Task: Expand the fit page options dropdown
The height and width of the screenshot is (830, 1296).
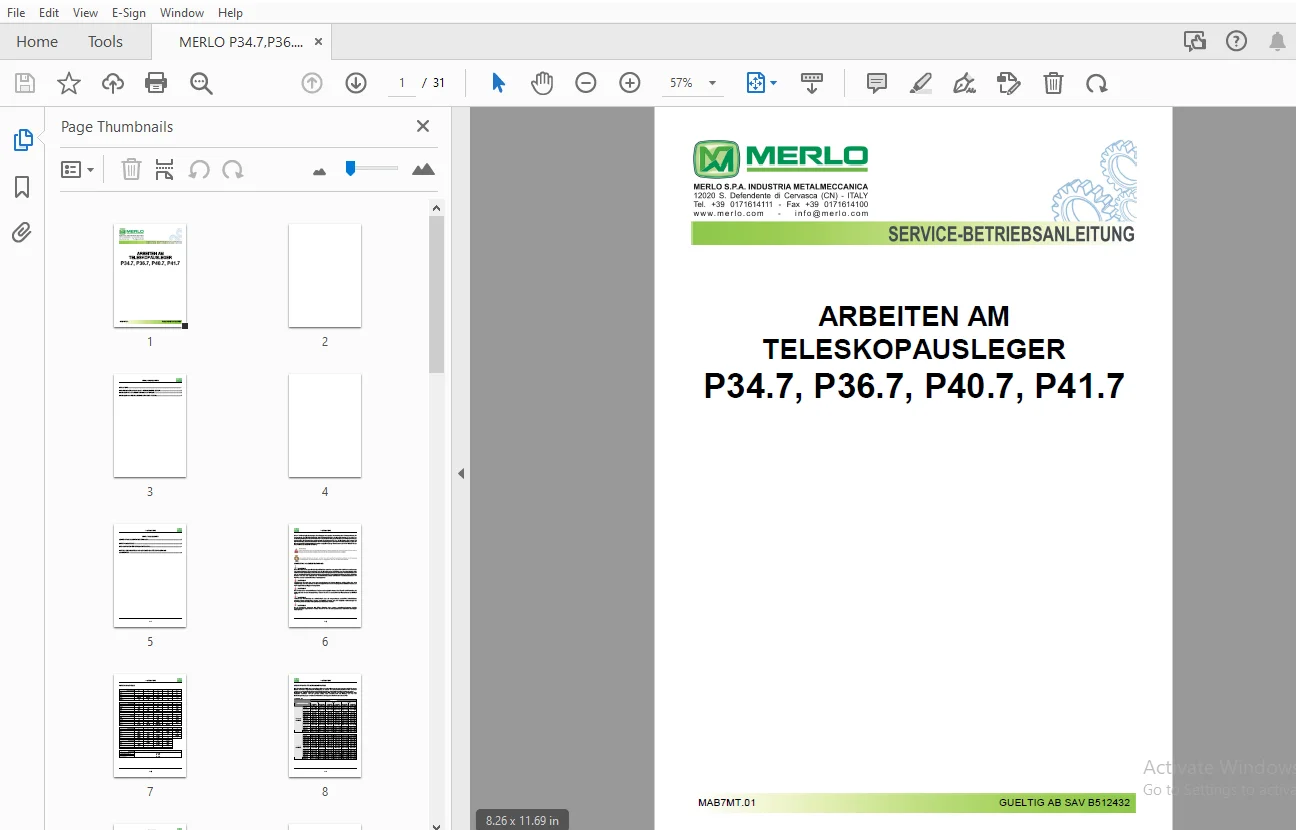Action: pos(773,83)
